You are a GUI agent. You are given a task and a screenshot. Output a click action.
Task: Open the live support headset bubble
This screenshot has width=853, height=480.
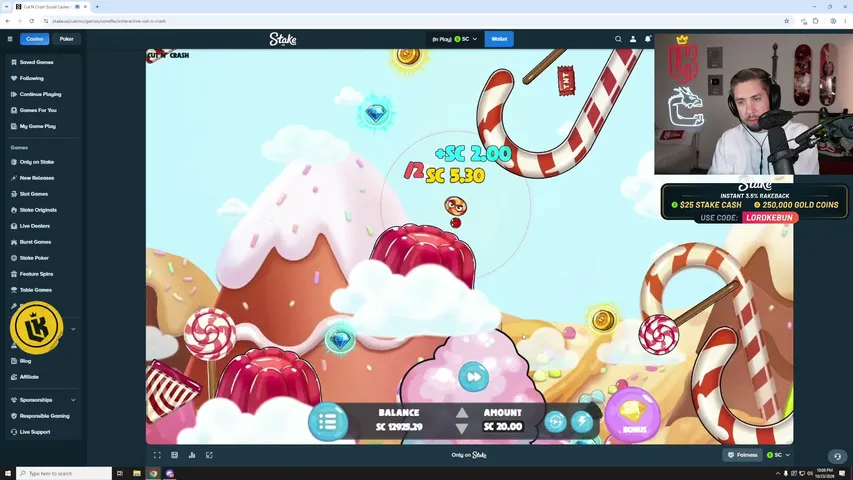click(837, 456)
